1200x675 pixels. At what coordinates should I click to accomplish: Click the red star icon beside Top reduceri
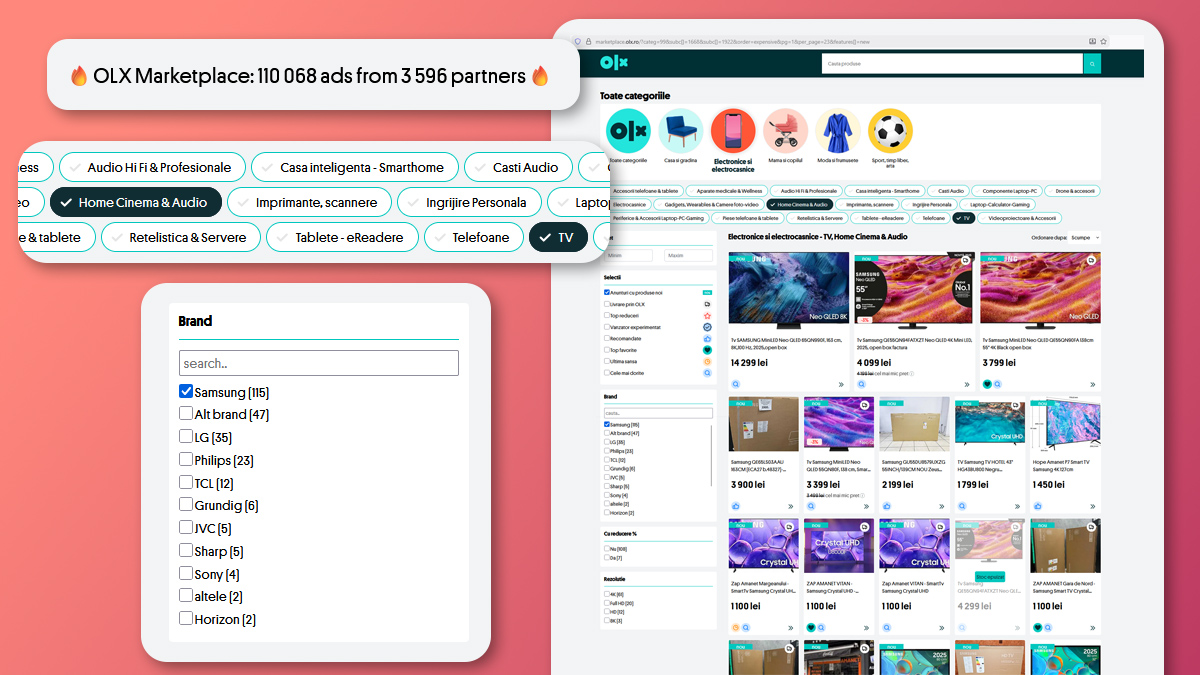pos(707,315)
